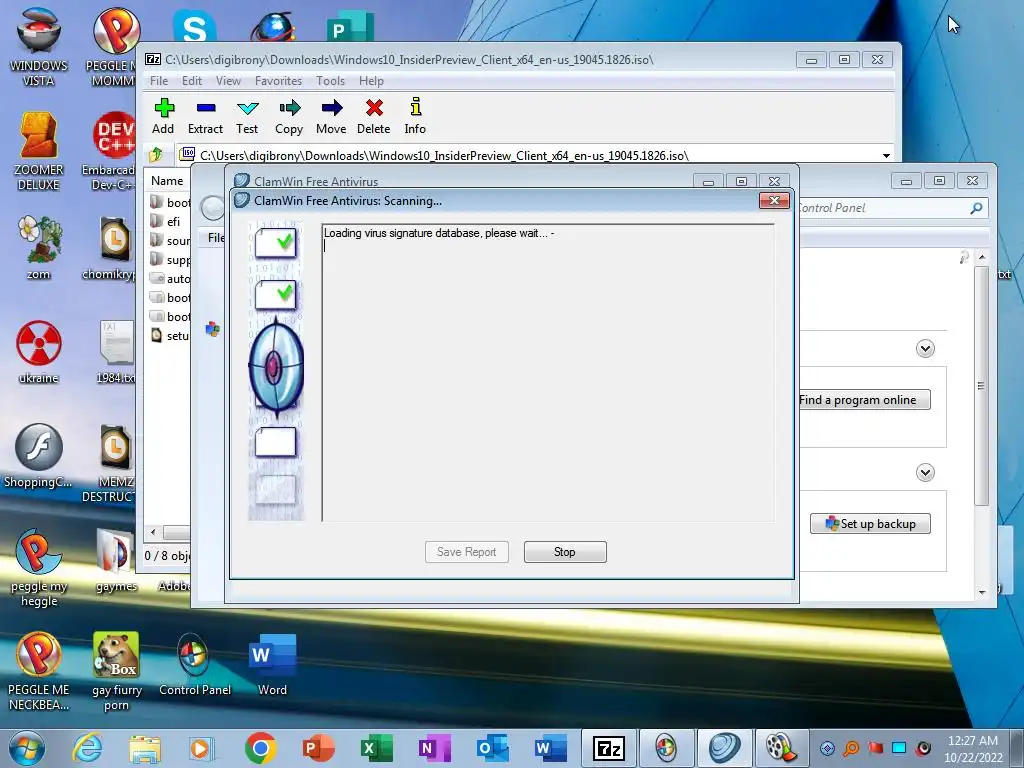
Task: Select the 1984.txt desktop file
Action: pyautogui.click(x=116, y=353)
